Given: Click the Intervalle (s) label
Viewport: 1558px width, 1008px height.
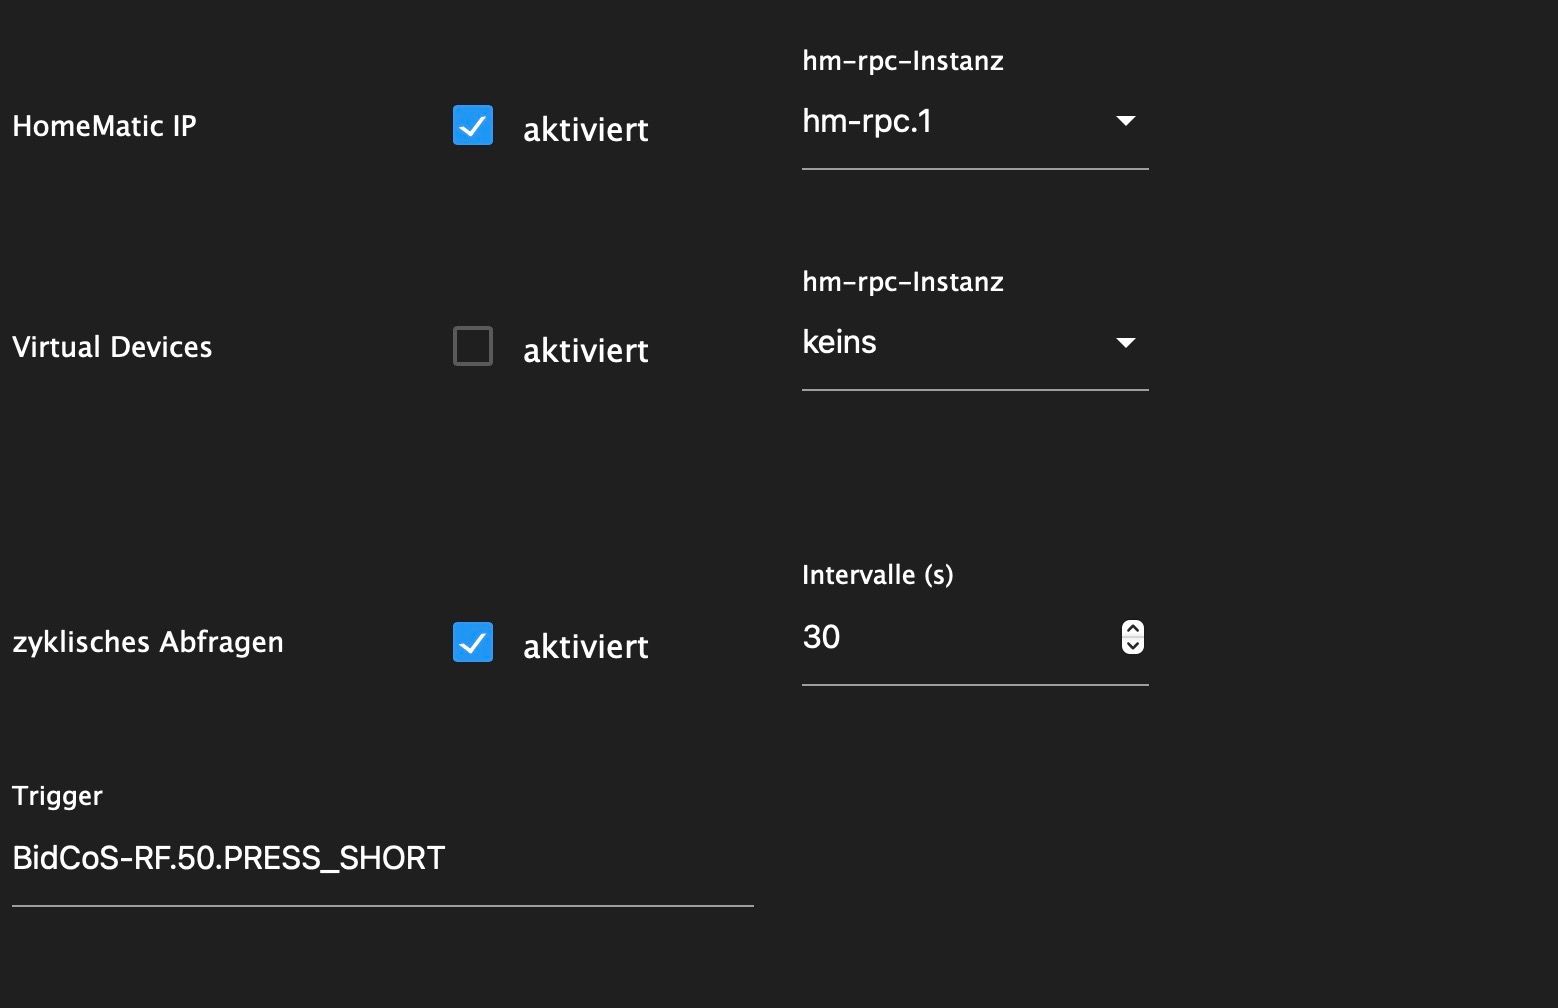Looking at the screenshot, I should [877, 575].
